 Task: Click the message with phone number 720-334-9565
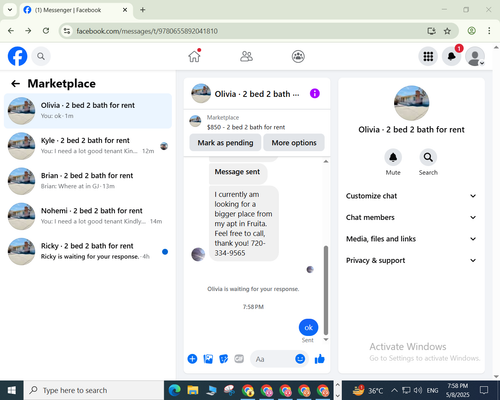tap(244, 223)
